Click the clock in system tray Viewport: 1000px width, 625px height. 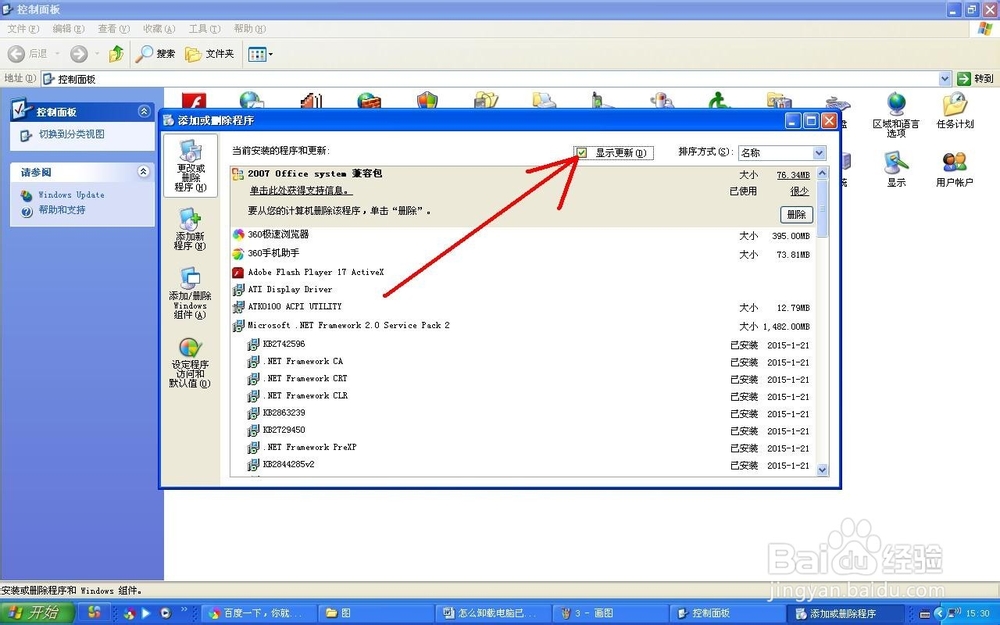point(977,614)
